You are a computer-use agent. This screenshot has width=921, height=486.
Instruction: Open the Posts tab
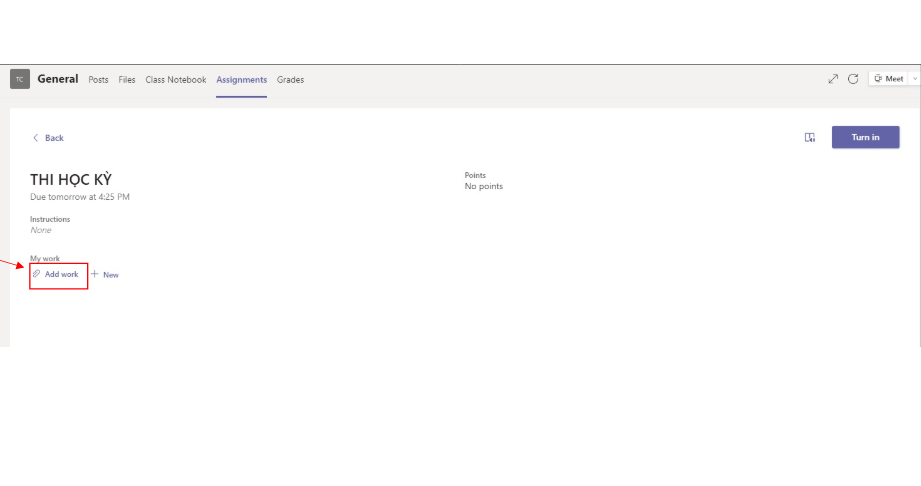point(98,79)
